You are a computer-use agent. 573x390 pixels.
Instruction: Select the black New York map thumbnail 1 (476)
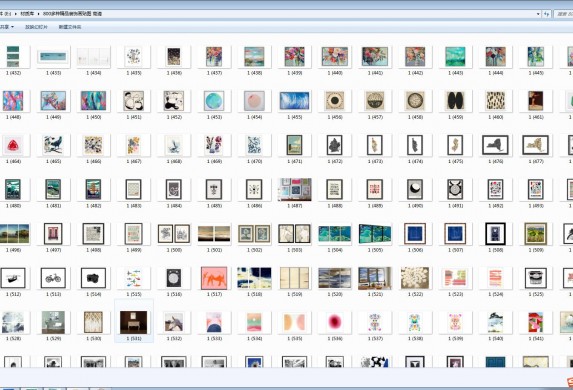[496, 145]
